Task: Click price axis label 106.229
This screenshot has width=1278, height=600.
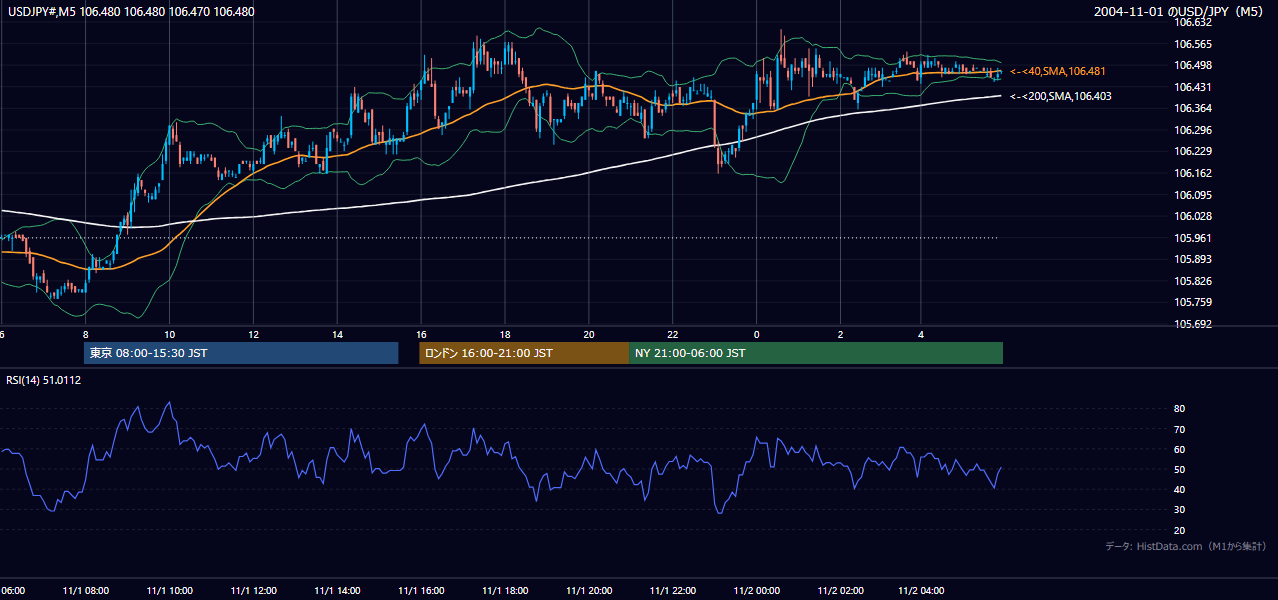Action: pos(1192,151)
